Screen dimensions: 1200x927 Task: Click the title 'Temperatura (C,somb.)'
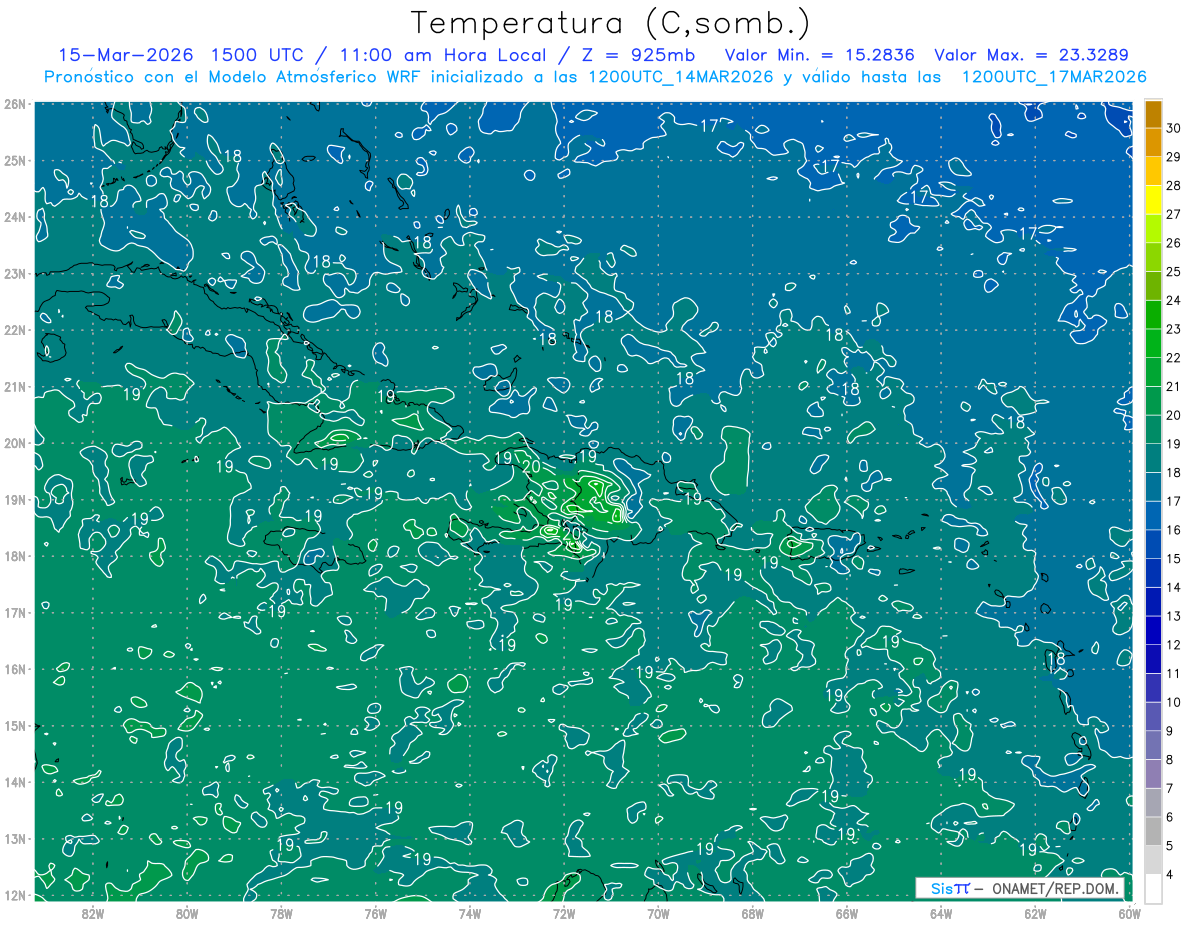[611, 23]
